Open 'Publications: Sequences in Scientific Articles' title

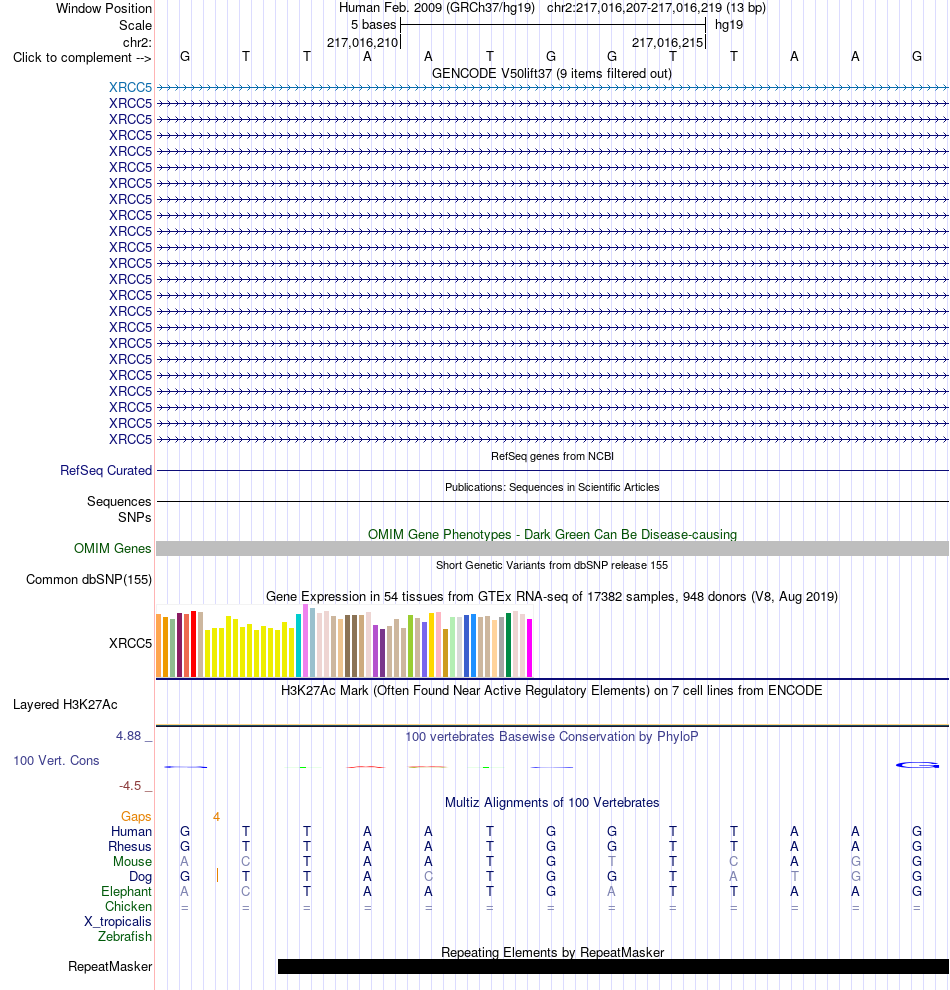(552, 487)
